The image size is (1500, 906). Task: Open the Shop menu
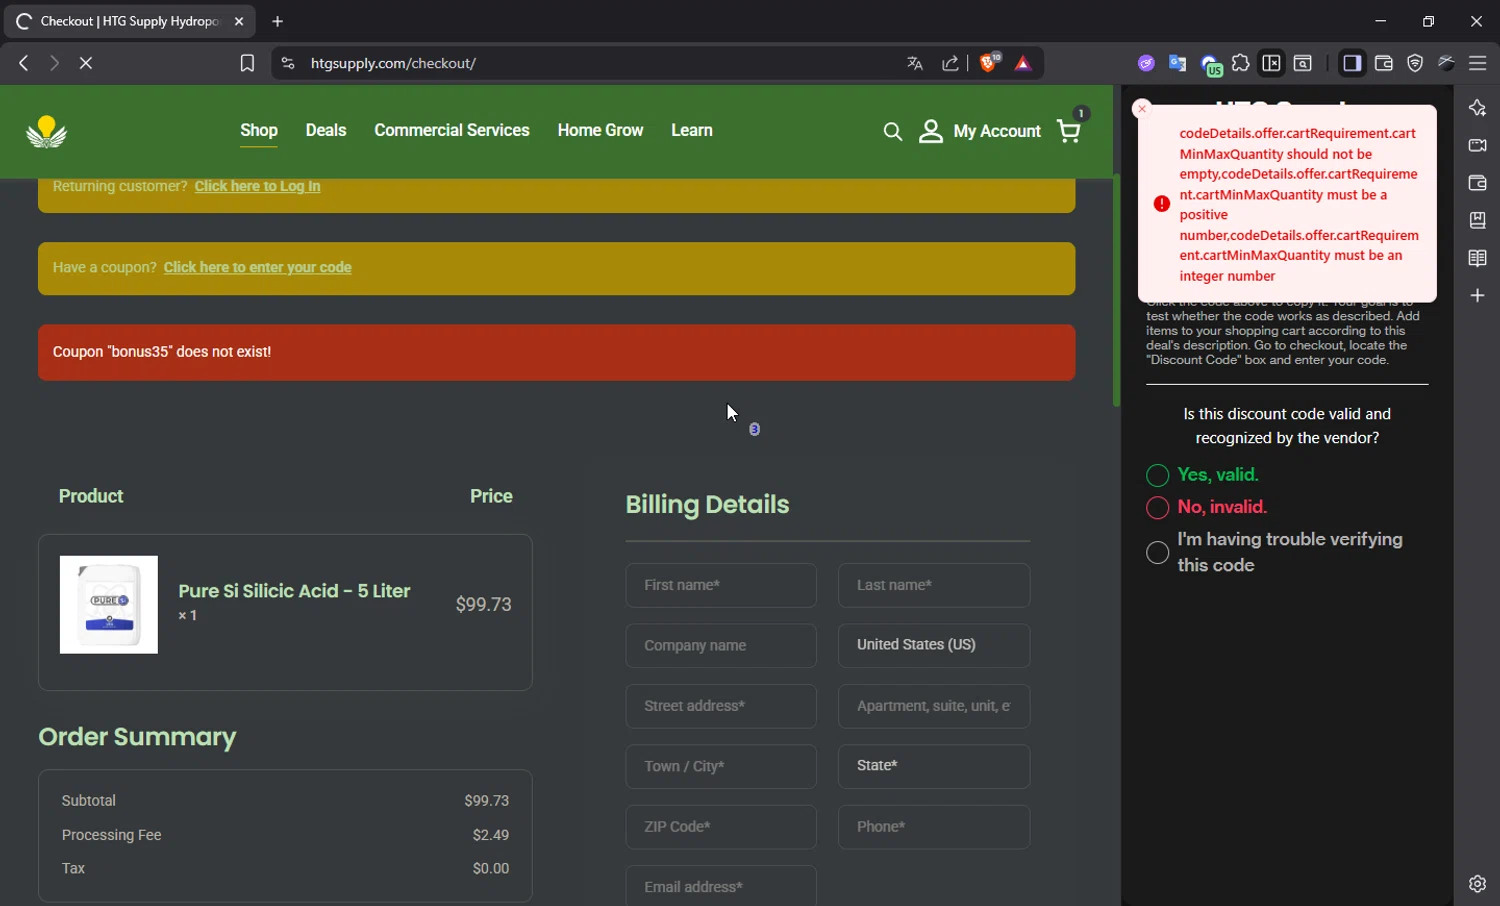click(259, 130)
